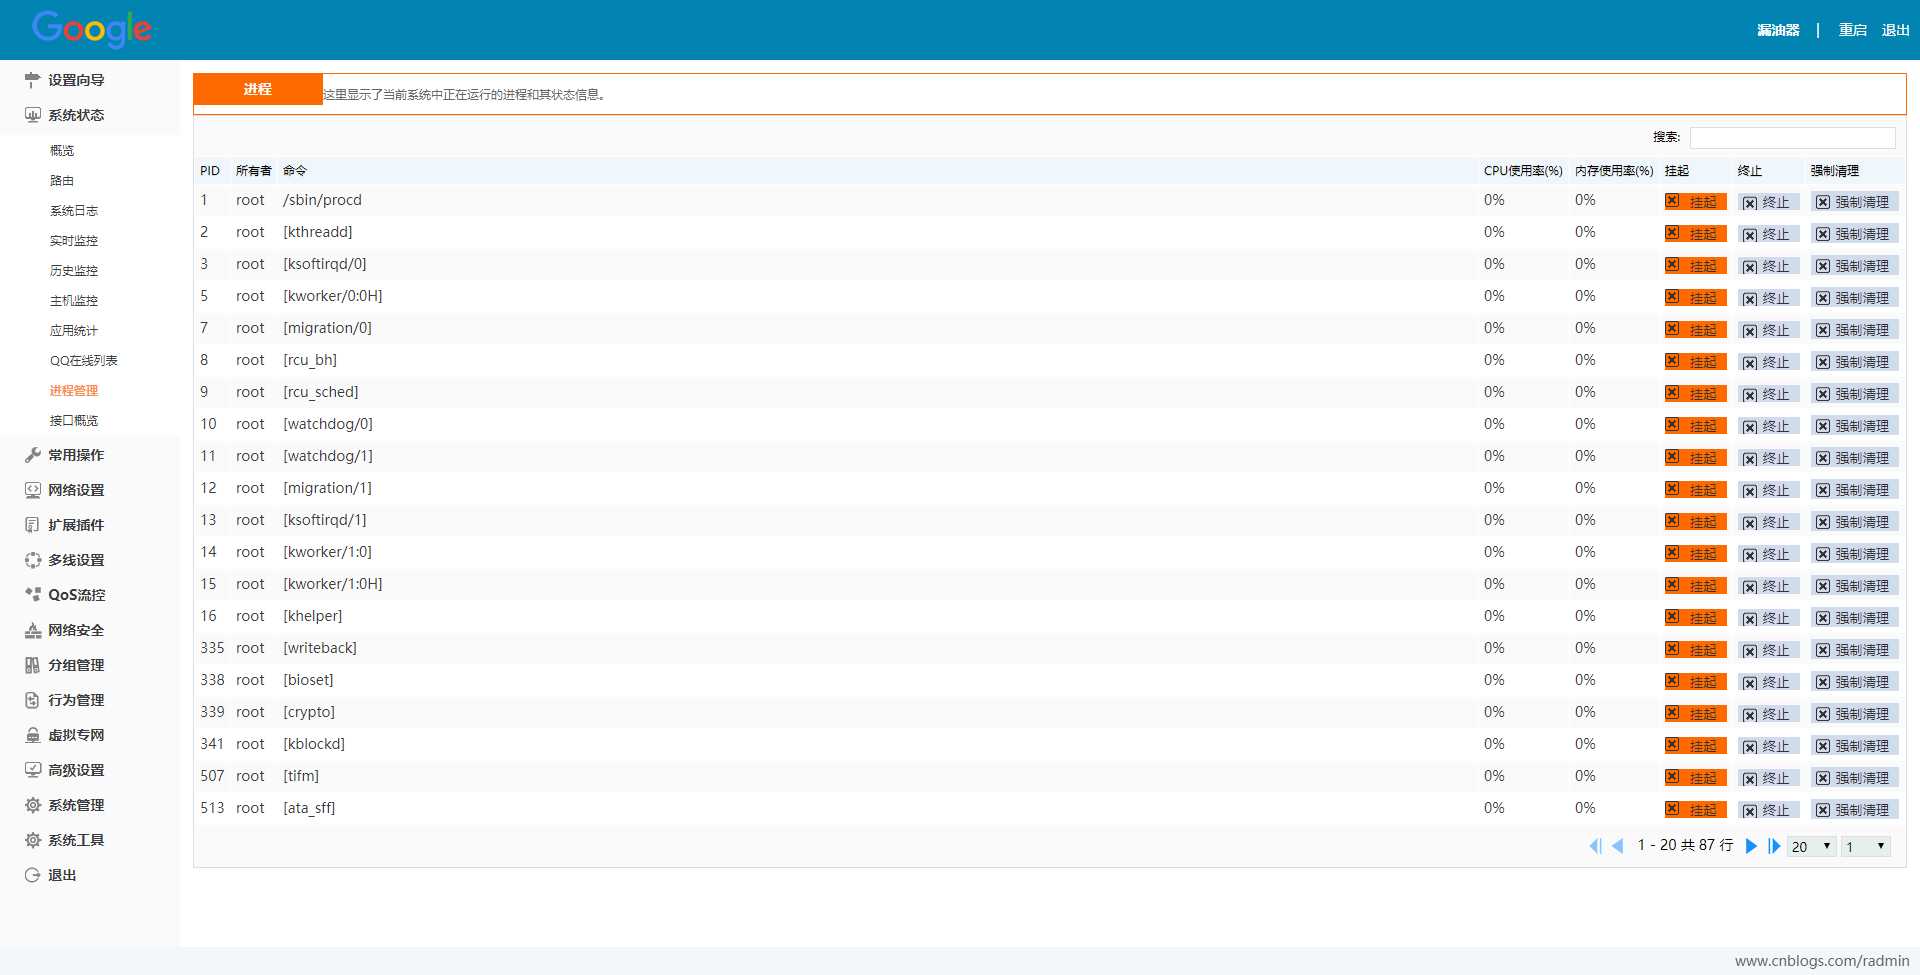Click the Google logo
The height and width of the screenshot is (975, 1920).
coord(92,29)
